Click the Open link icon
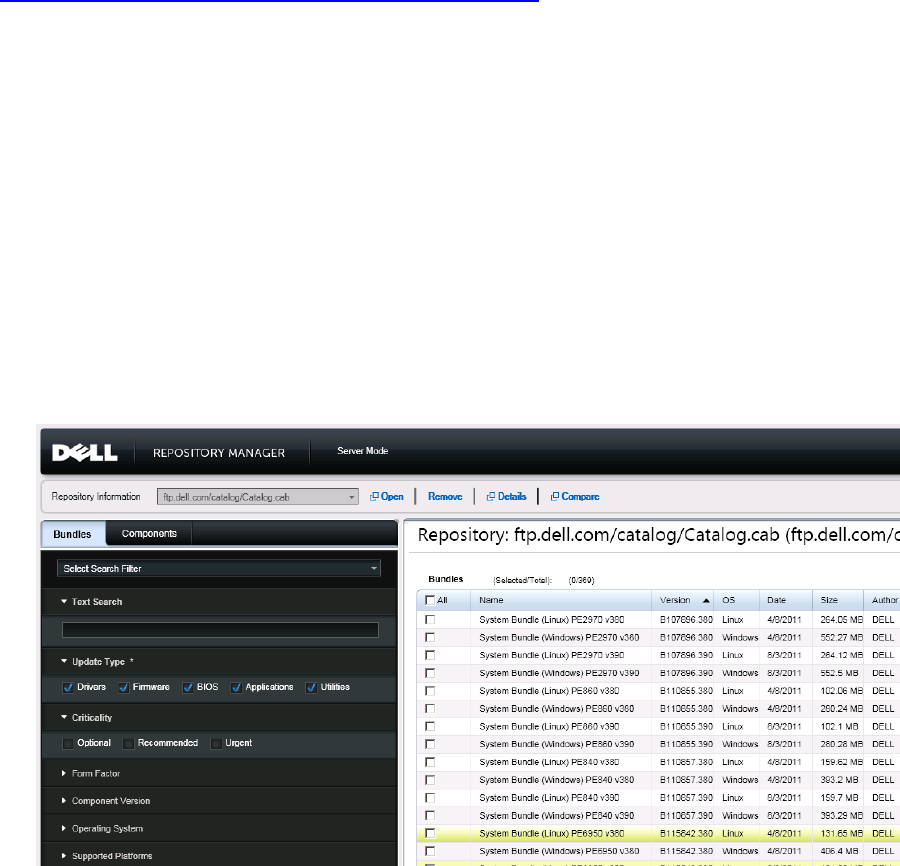 tap(374, 496)
